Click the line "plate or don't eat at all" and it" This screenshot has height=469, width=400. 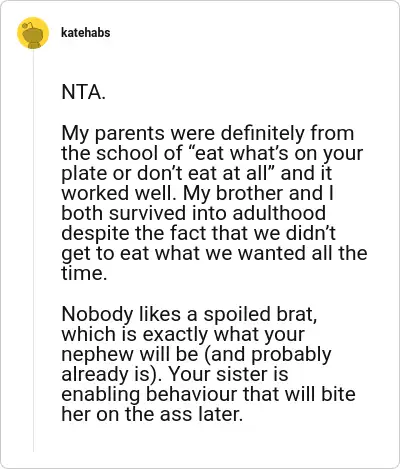click(x=197, y=173)
